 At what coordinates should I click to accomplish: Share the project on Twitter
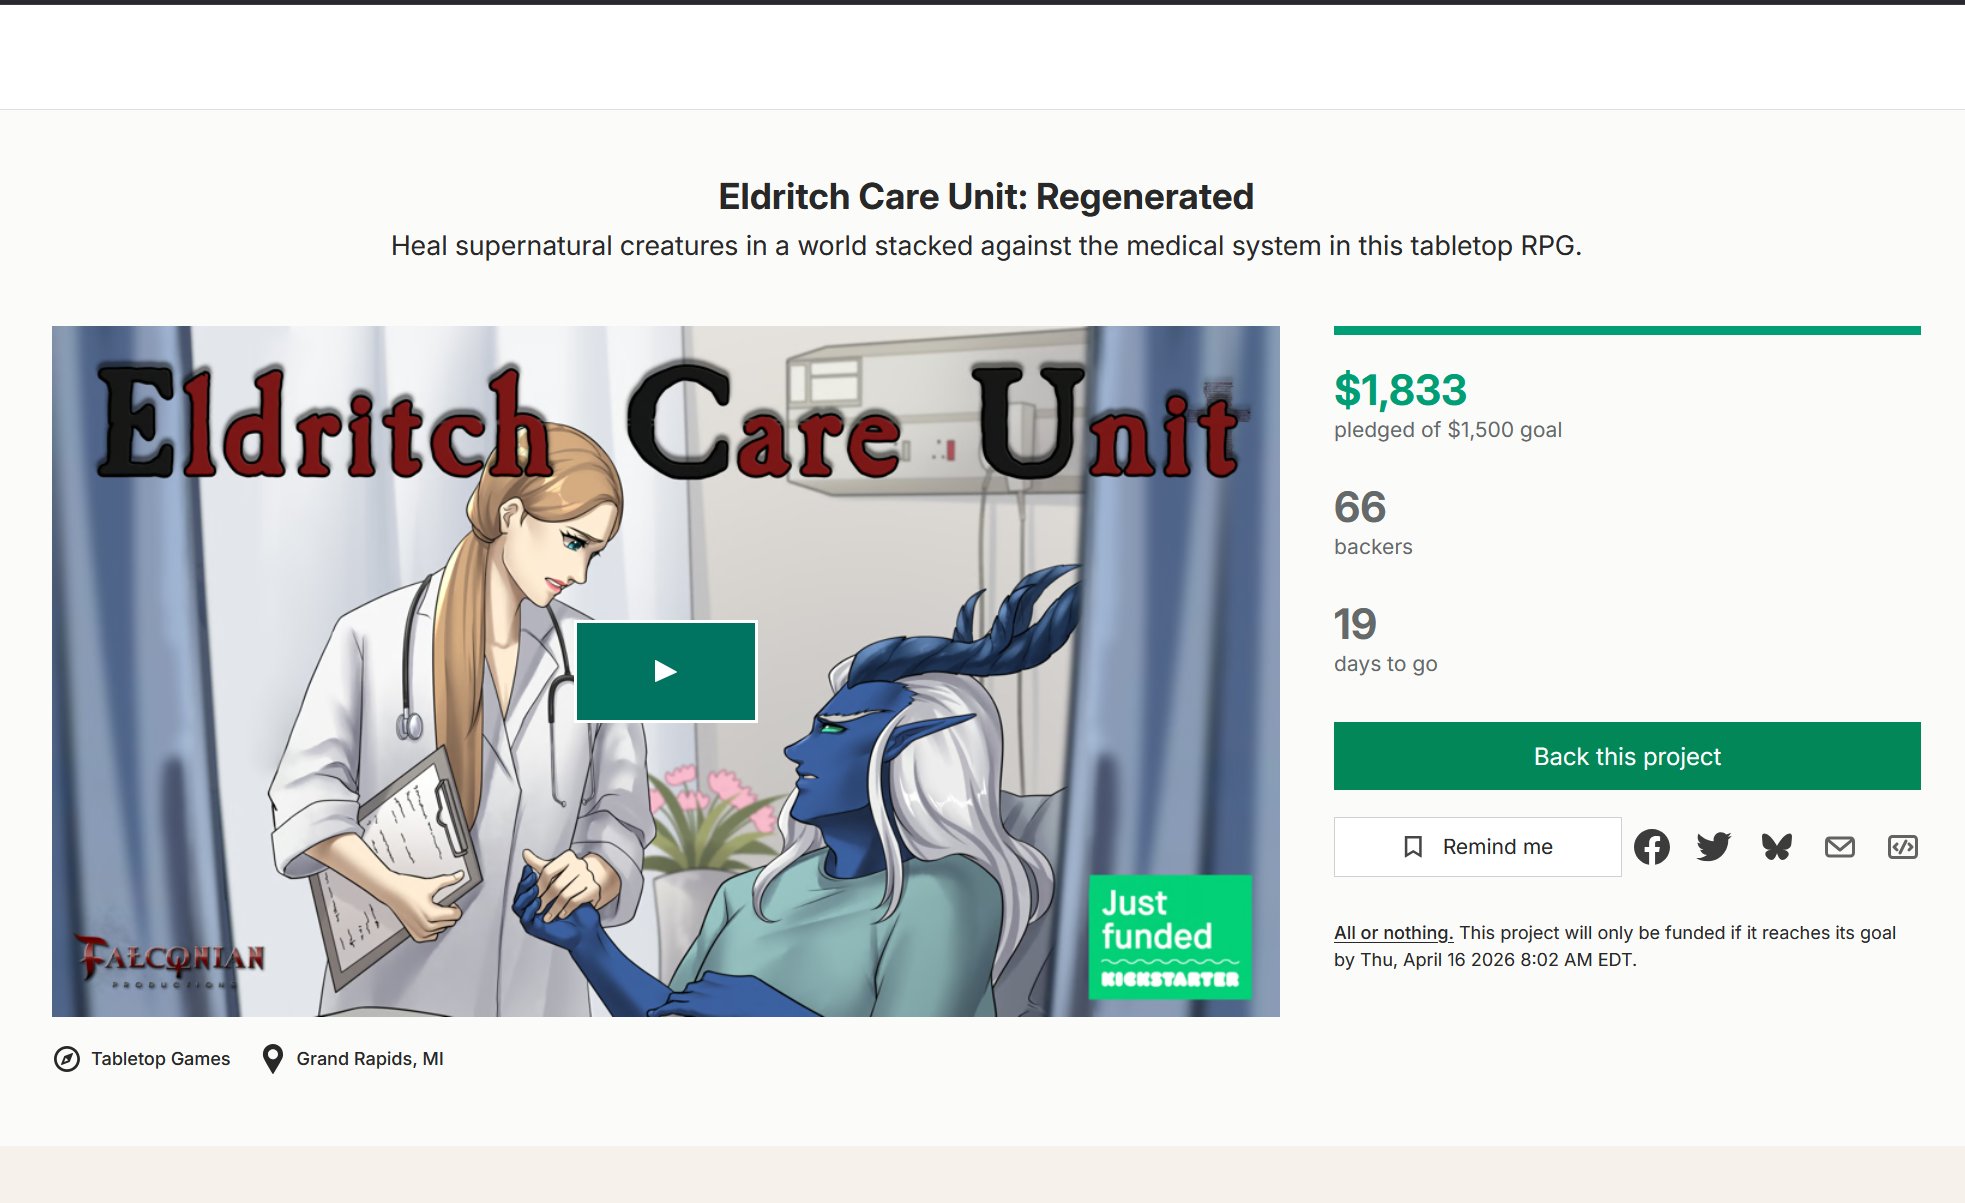tap(1713, 847)
